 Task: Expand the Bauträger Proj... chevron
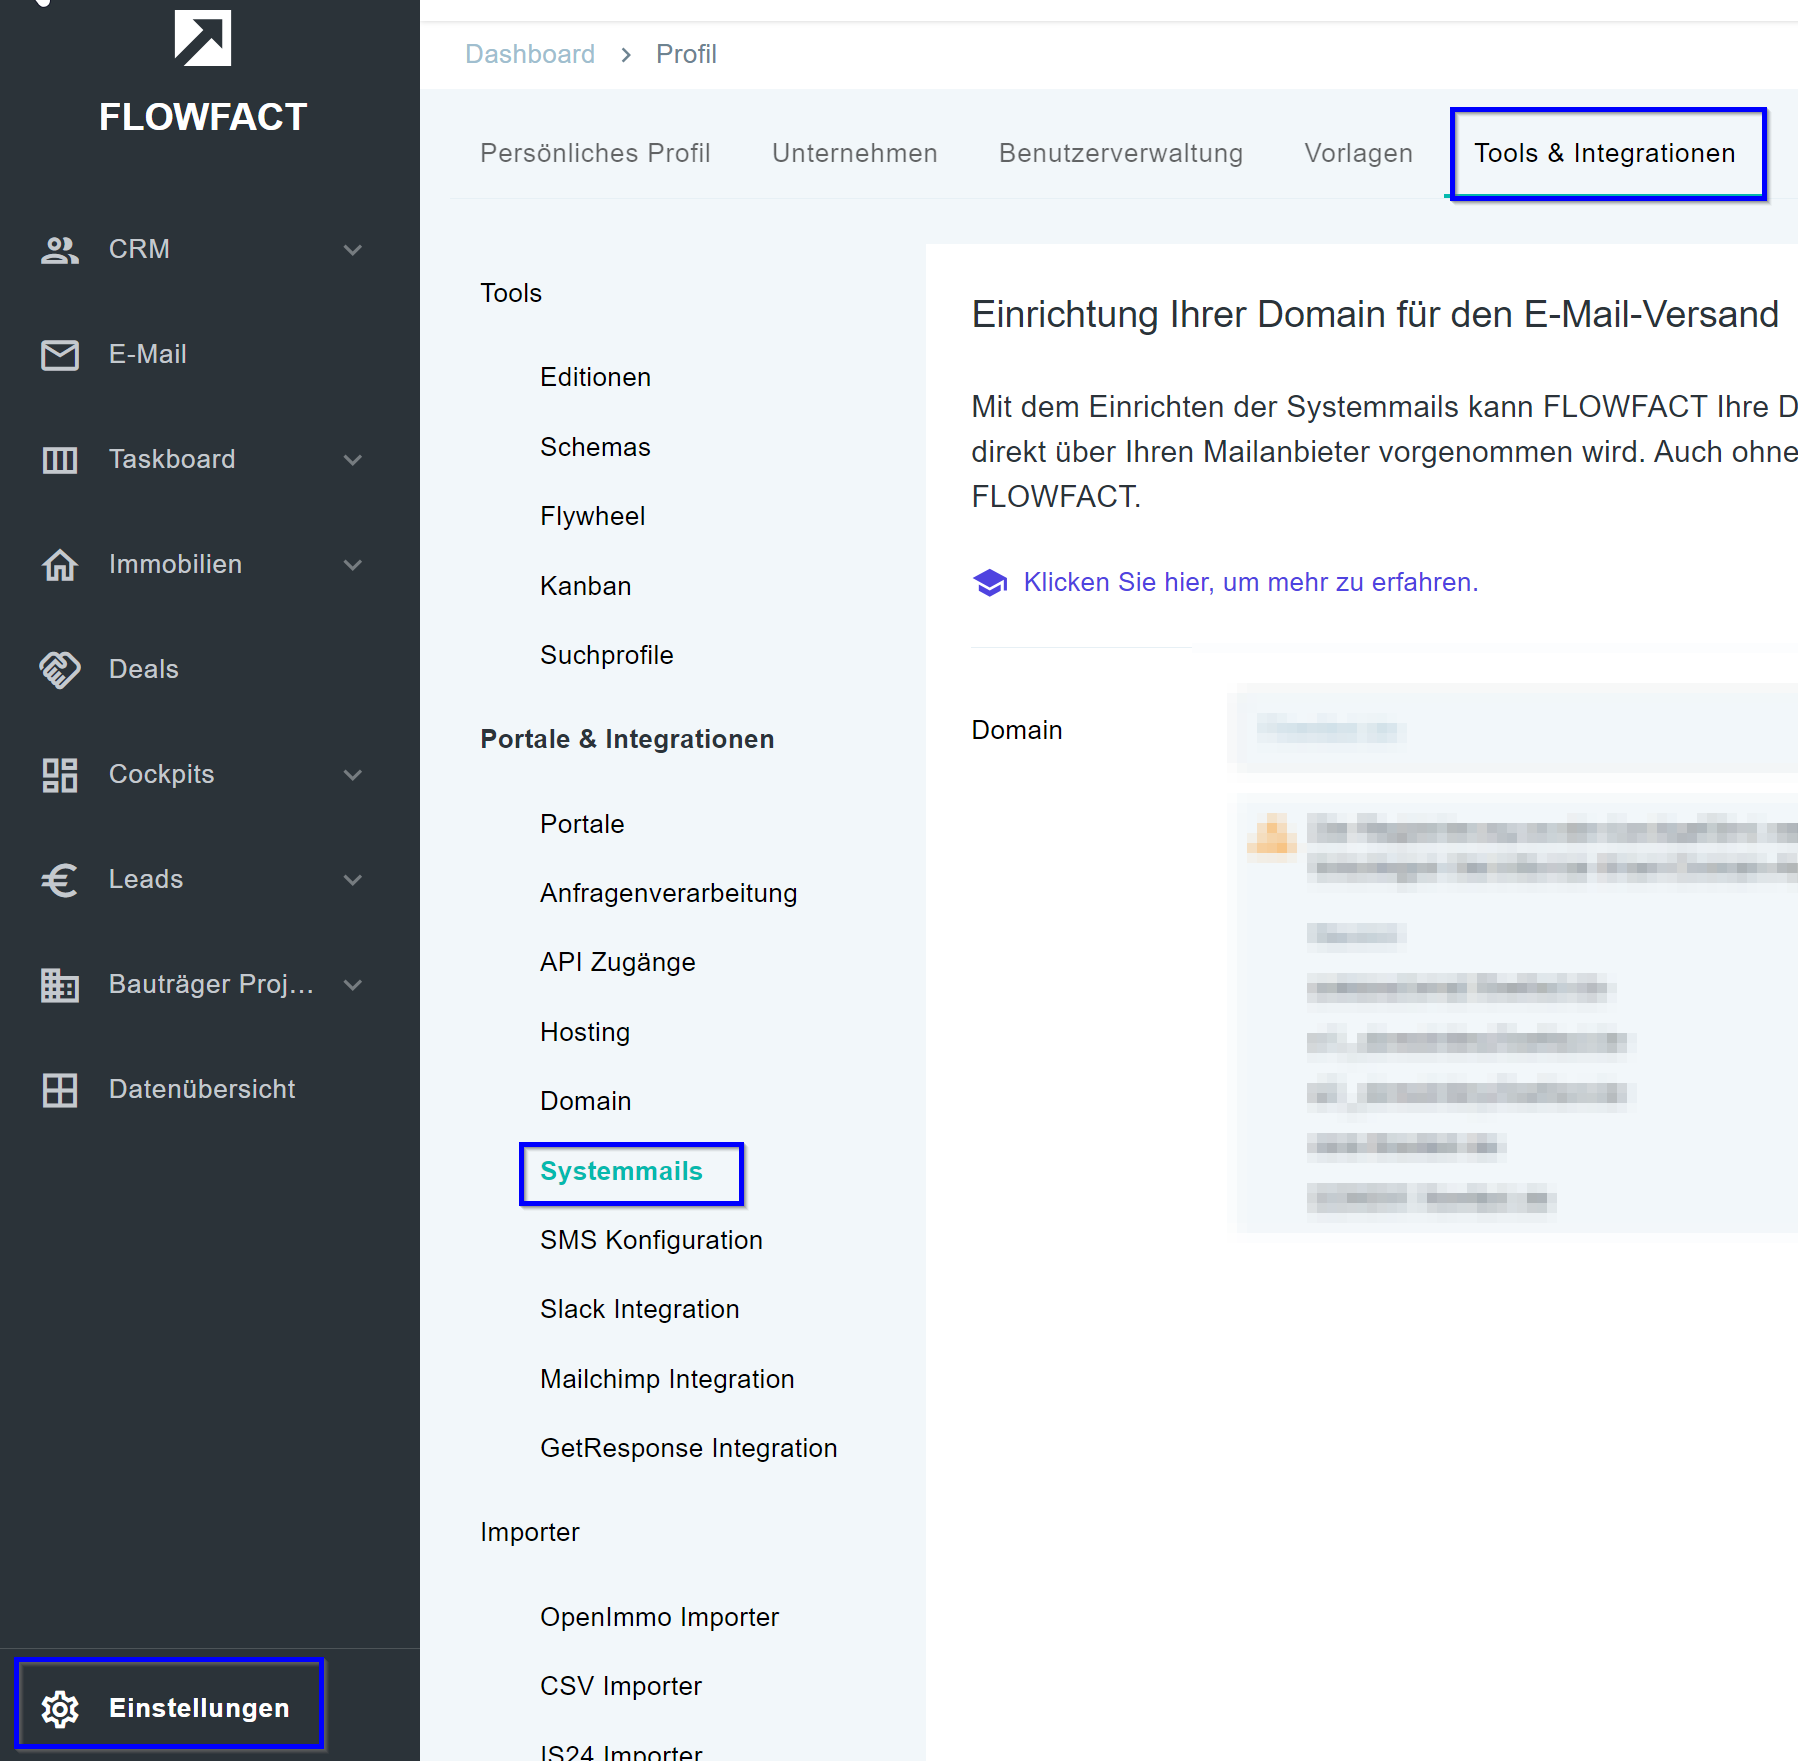(353, 985)
